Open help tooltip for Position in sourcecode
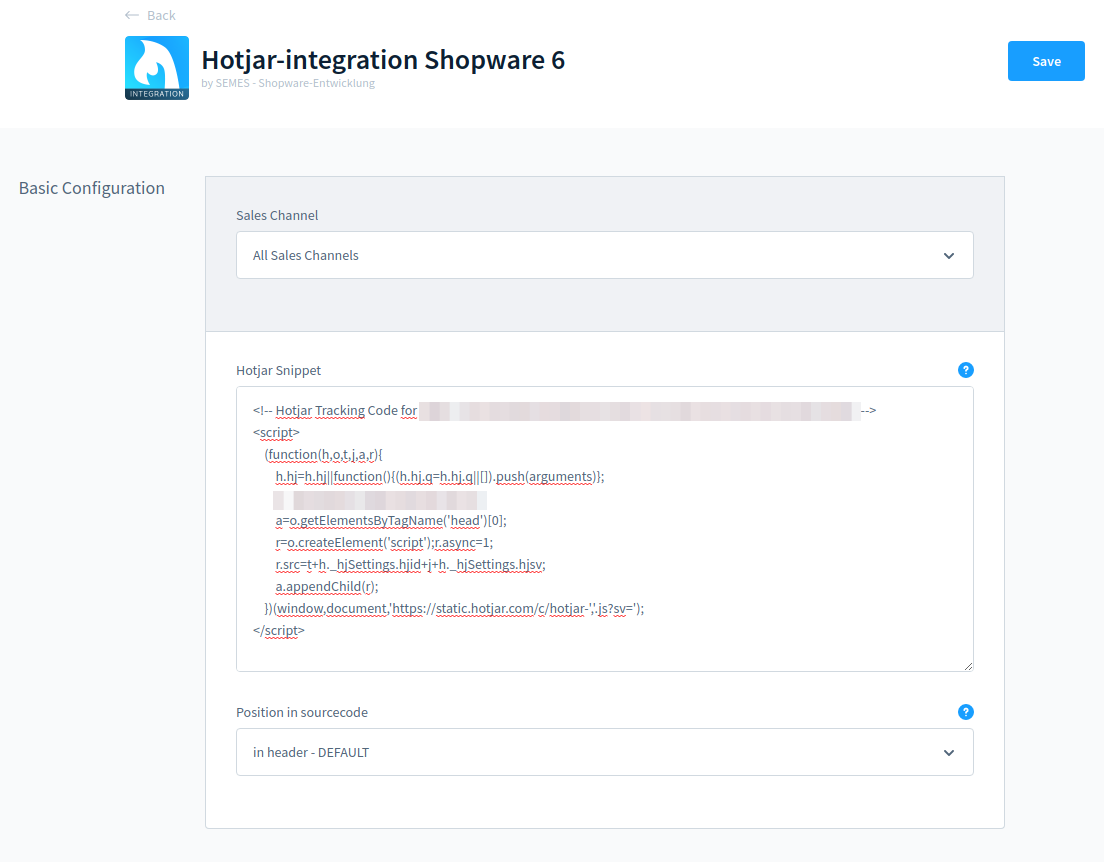1104x862 pixels. pyautogui.click(x=965, y=712)
